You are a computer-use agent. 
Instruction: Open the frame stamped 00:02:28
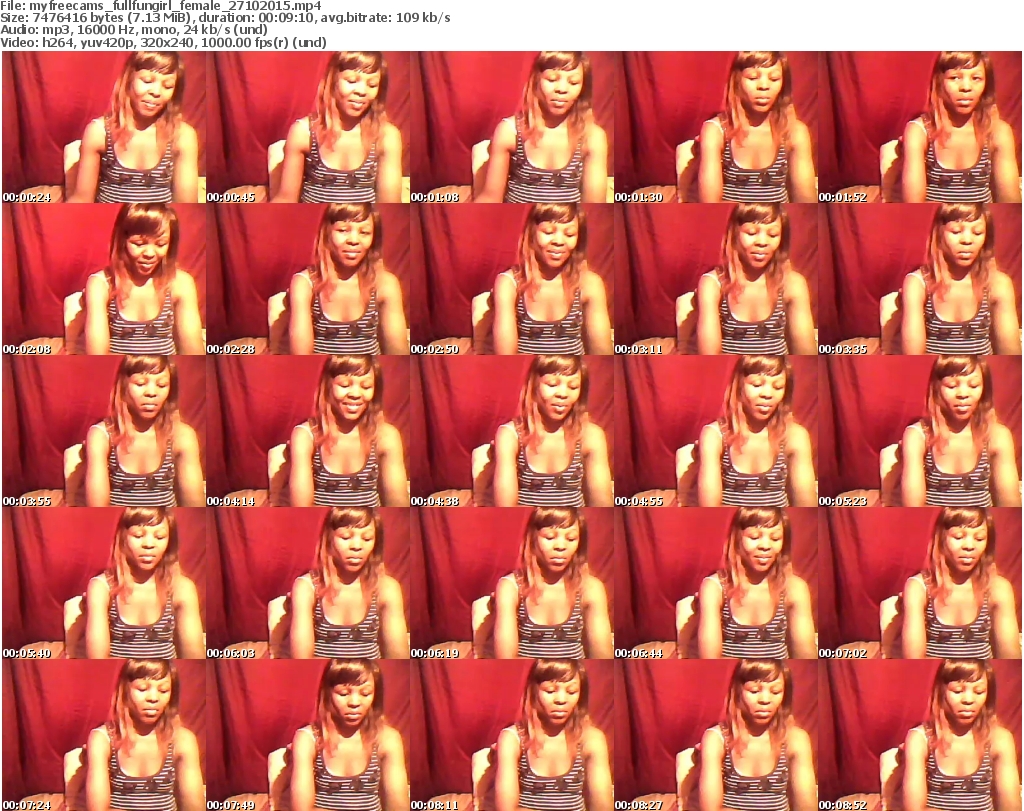[x=308, y=279]
